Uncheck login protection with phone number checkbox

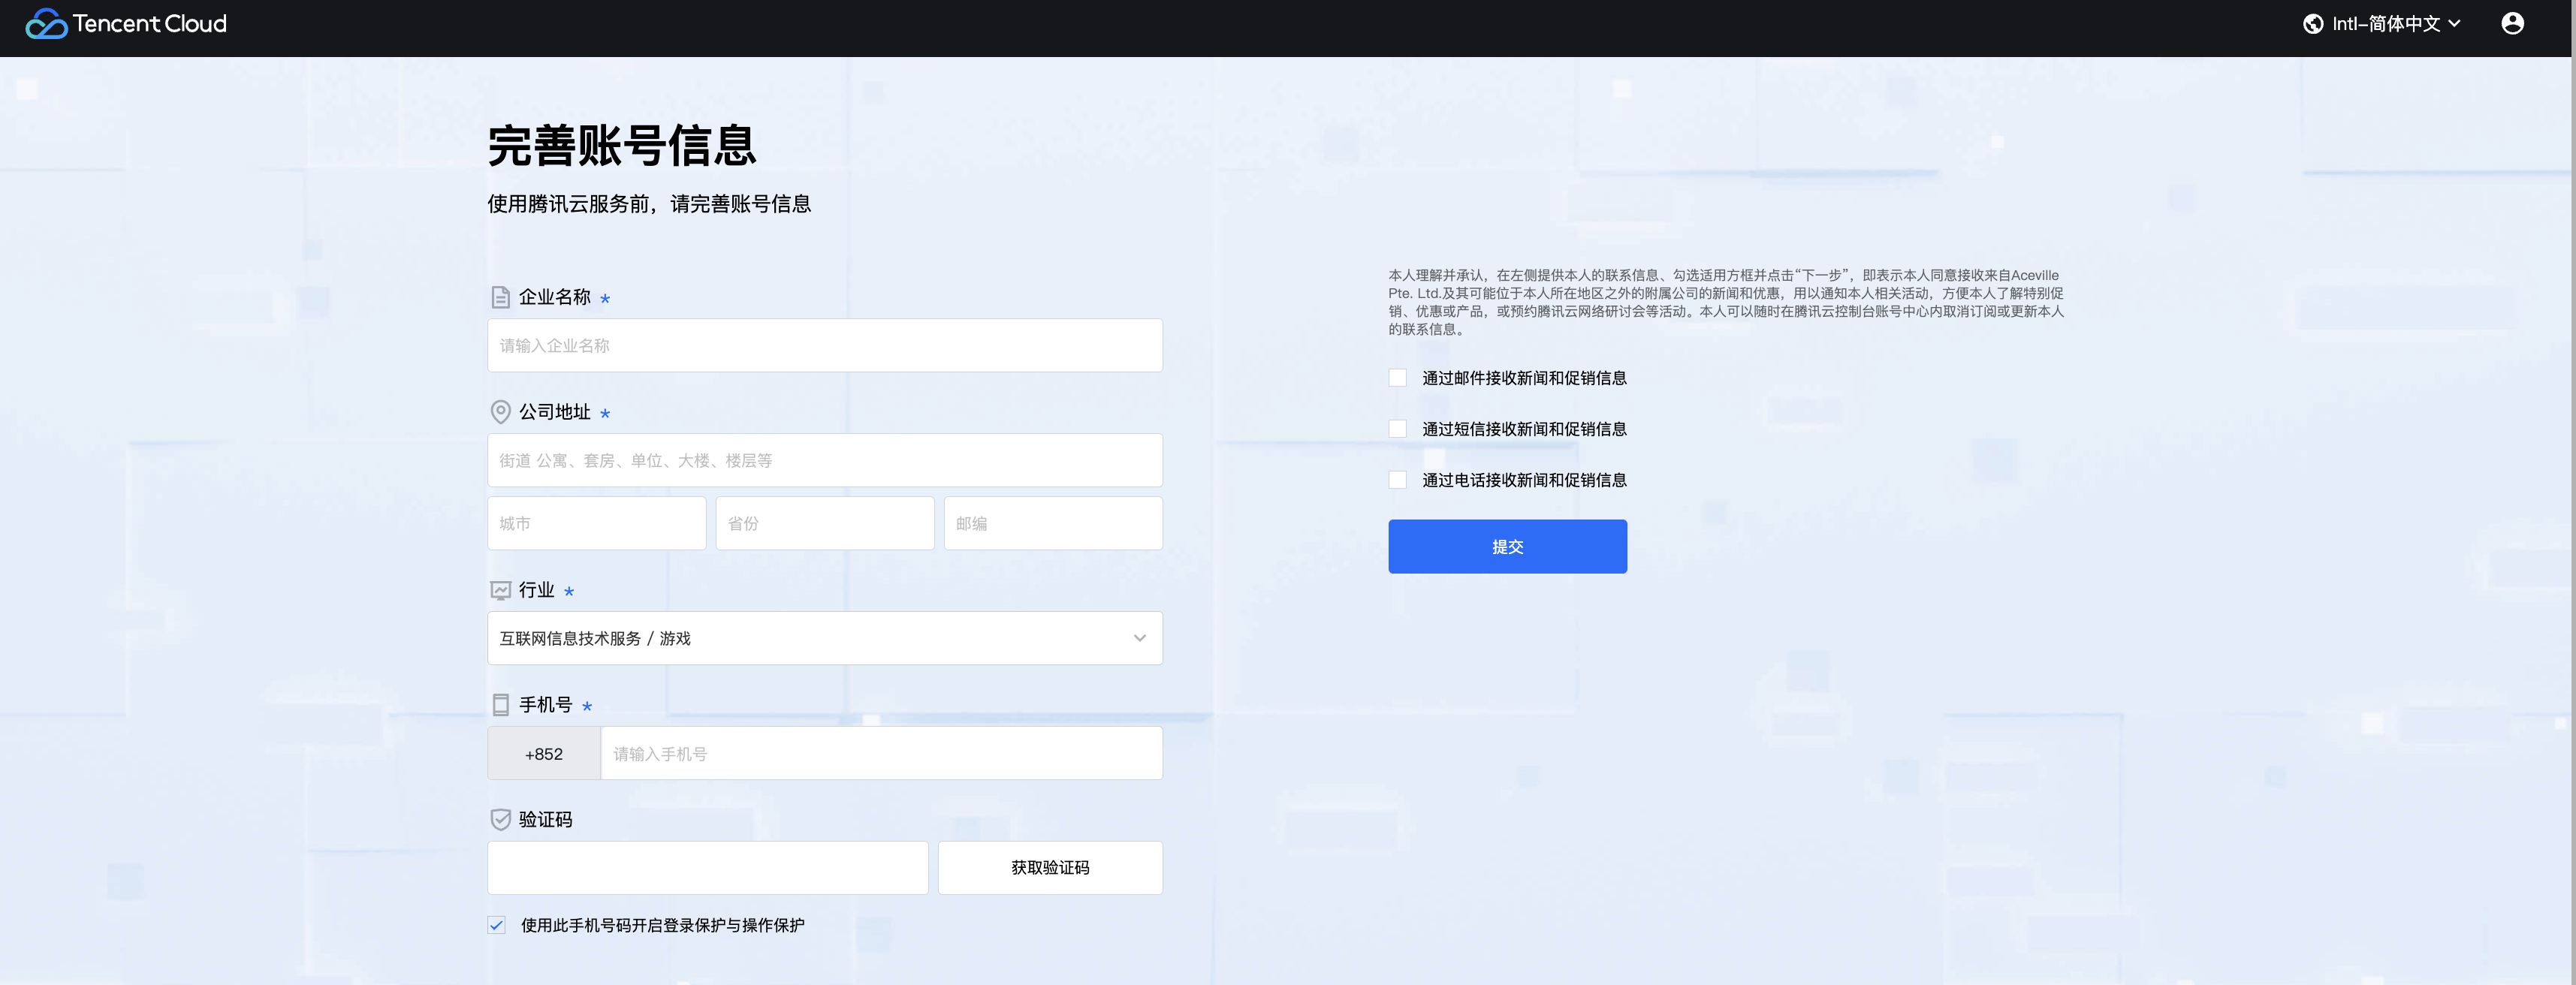[496, 925]
